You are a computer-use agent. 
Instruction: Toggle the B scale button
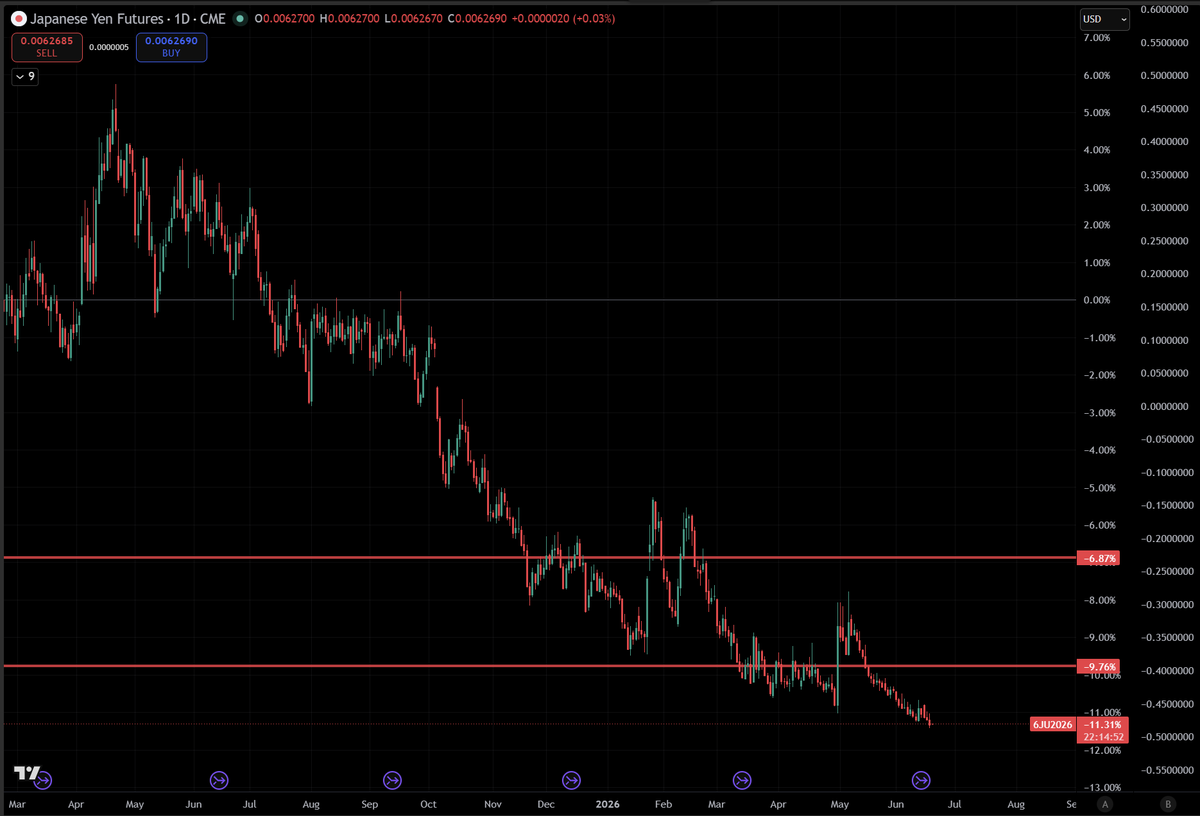[x=1168, y=803]
